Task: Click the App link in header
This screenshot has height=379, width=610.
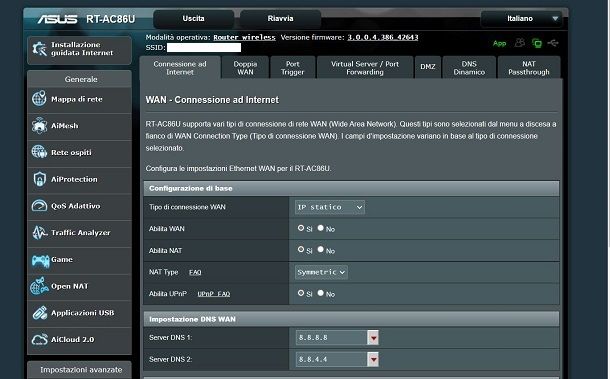Action: coord(500,43)
